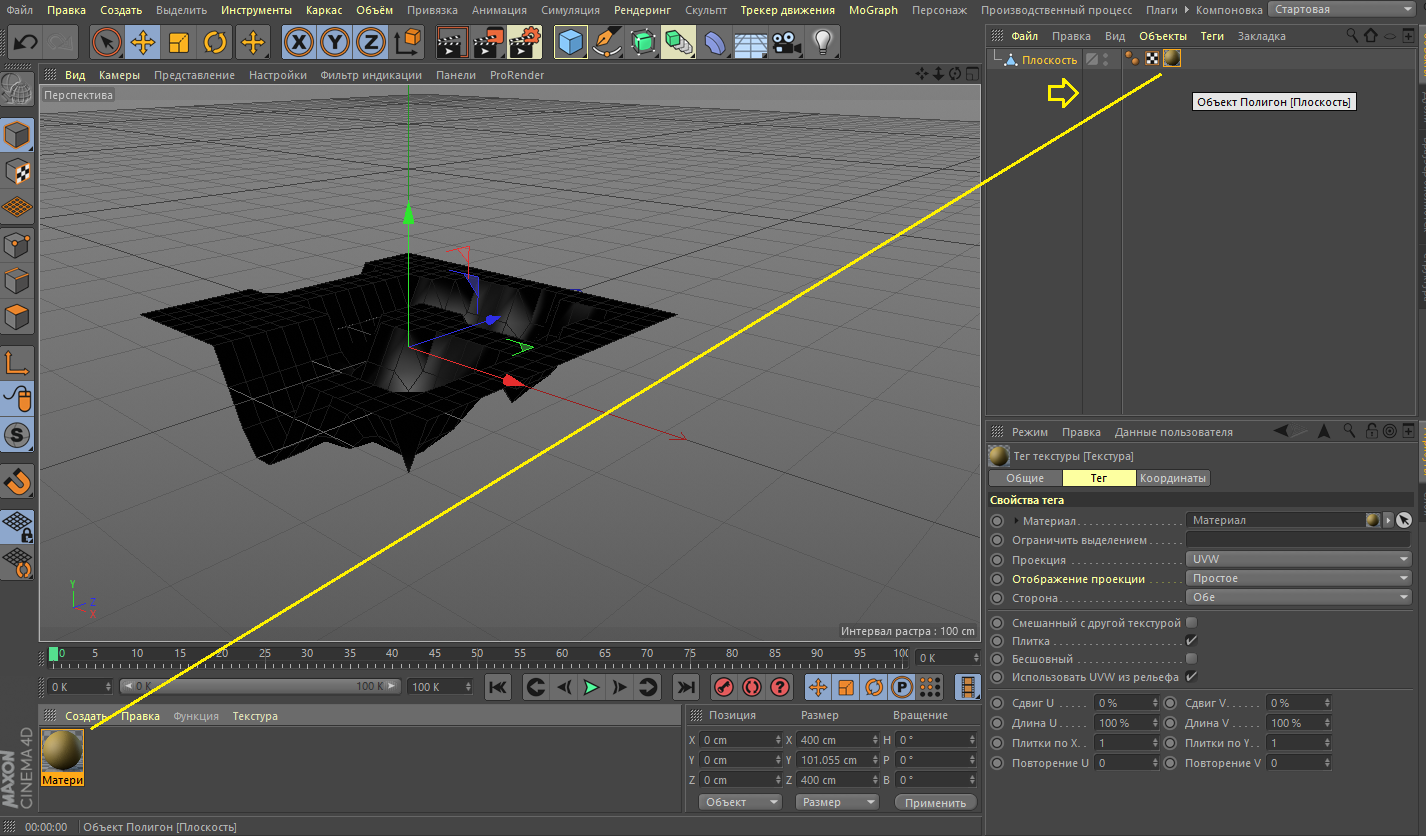This screenshot has height=836, width=1426.
Task: Play the animation forward
Action: click(592, 687)
